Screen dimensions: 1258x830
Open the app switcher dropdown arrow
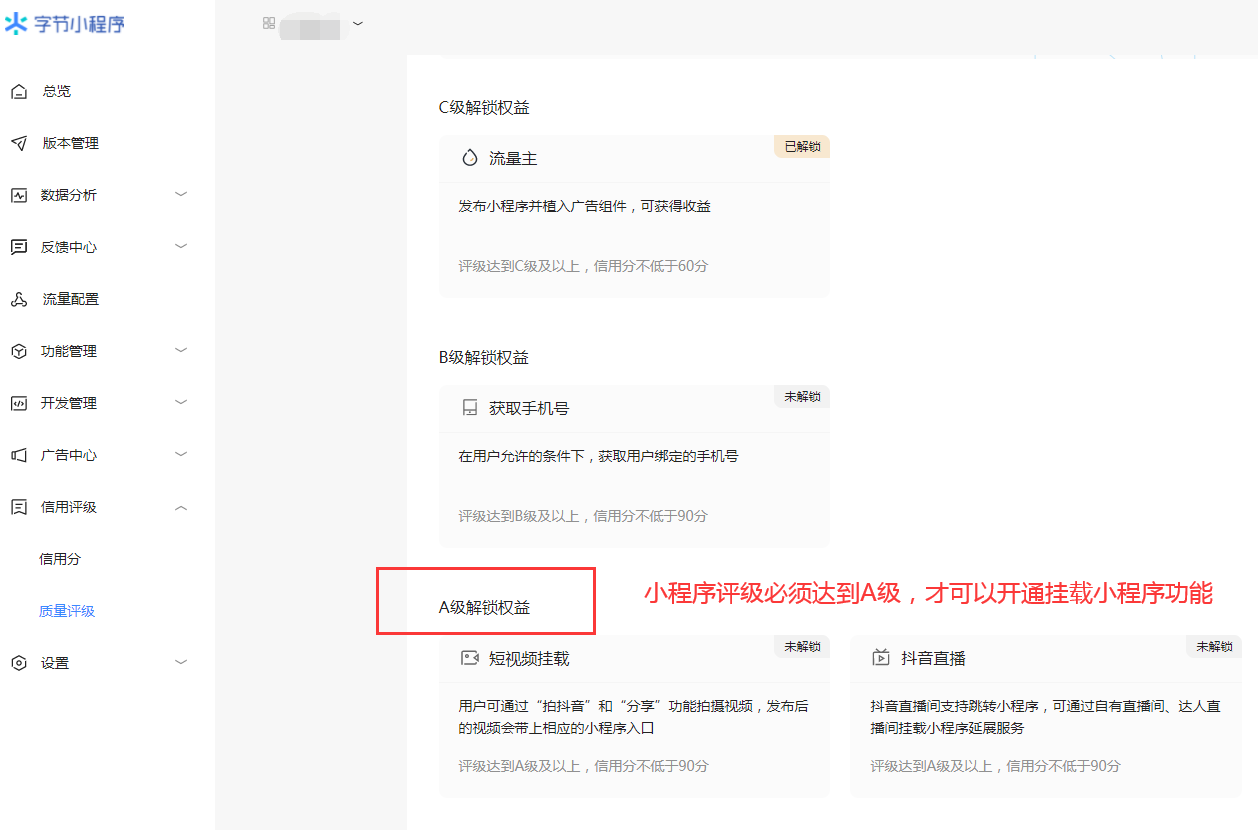click(358, 23)
